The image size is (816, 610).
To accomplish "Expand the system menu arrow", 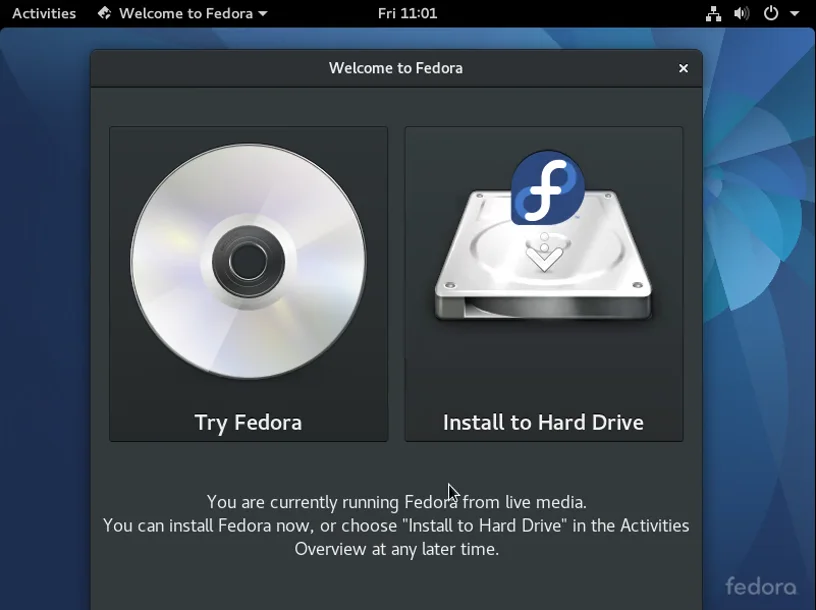I will 794,14.
